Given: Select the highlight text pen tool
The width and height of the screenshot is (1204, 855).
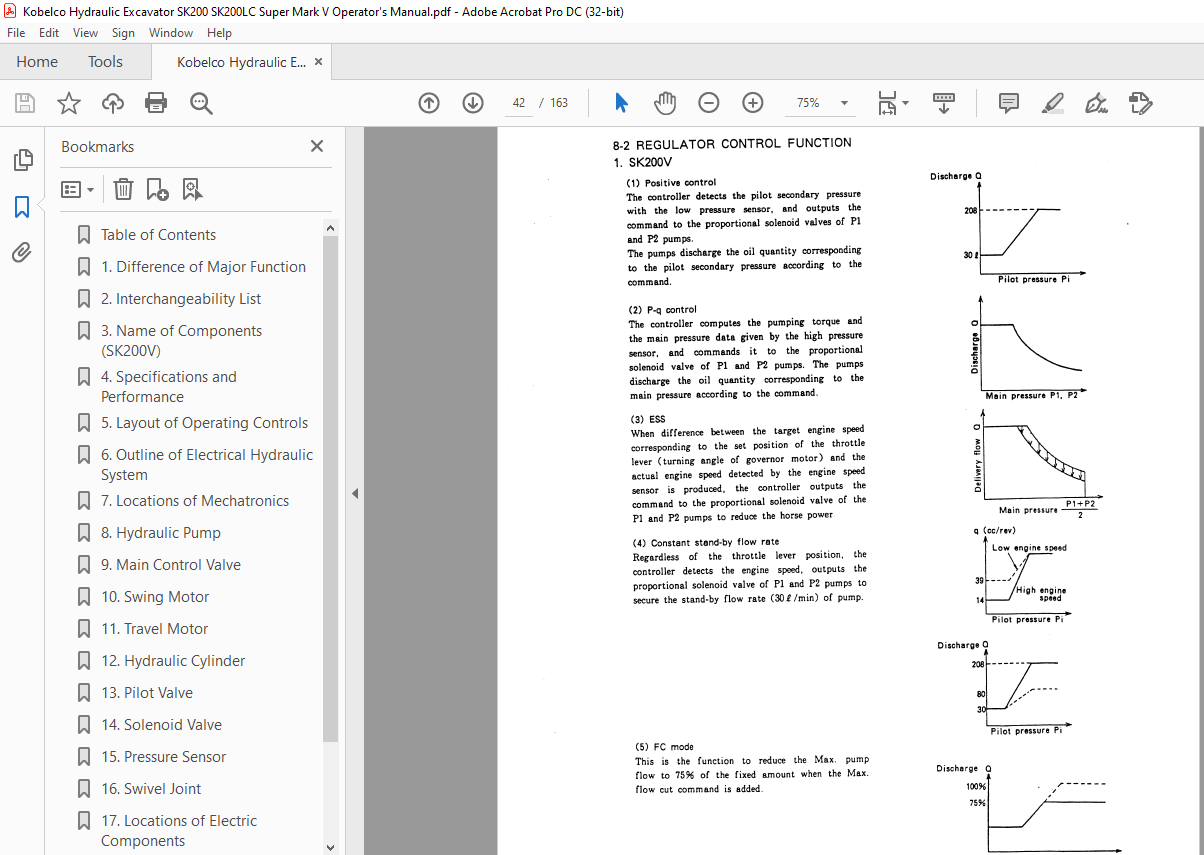Looking at the screenshot, I should coord(1052,103).
